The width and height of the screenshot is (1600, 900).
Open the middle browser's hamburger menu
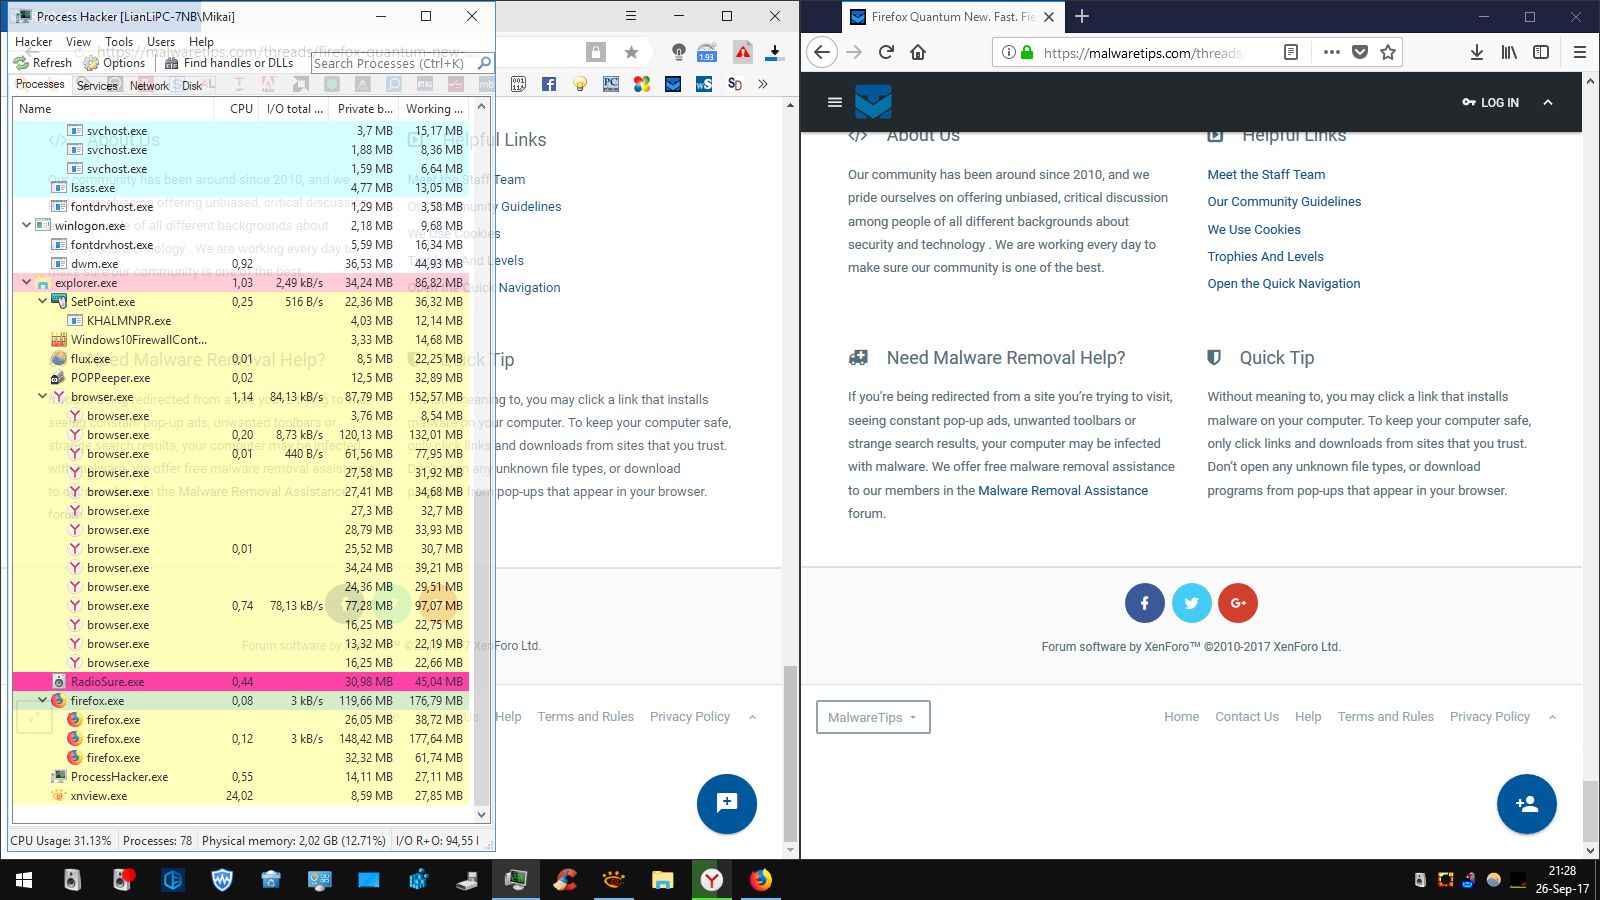coord(631,16)
